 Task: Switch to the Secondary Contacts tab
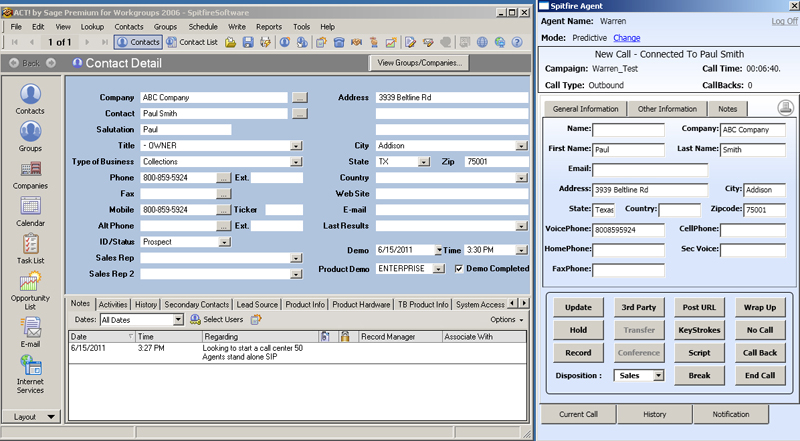[x=196, y=304]
